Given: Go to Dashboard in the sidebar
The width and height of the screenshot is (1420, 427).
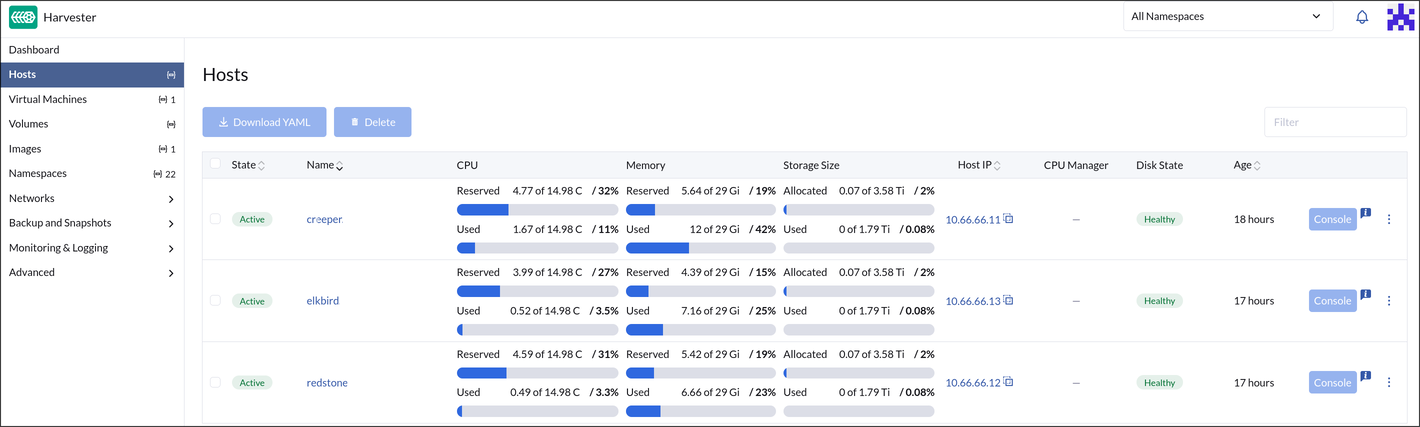Looking at the screenshot, I should 92,50.
